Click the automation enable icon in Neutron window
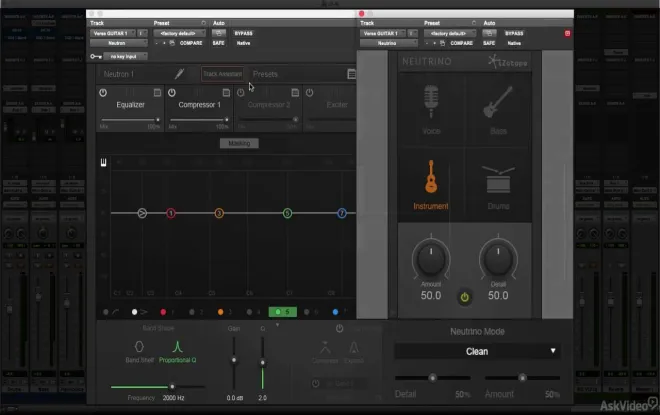 (x=218, y=33)
